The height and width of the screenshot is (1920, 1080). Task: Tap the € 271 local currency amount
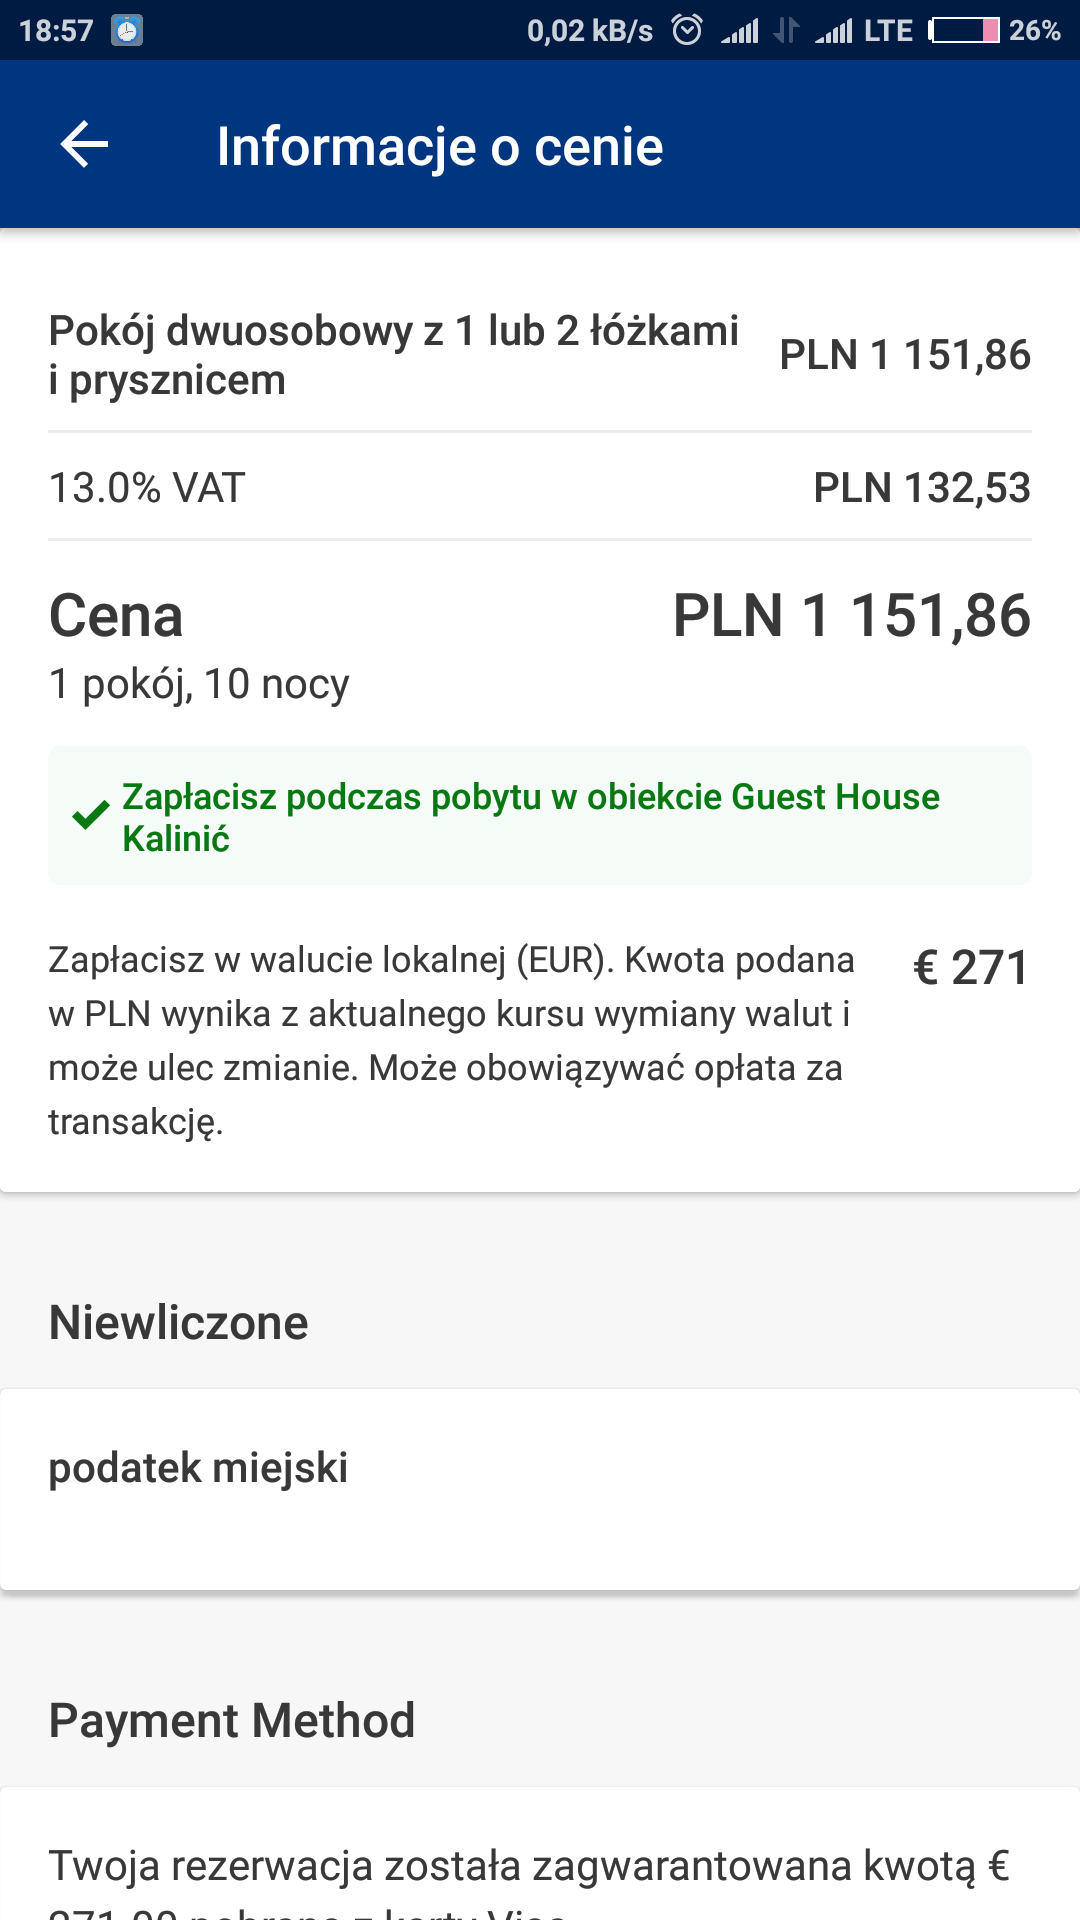(970, 967)
